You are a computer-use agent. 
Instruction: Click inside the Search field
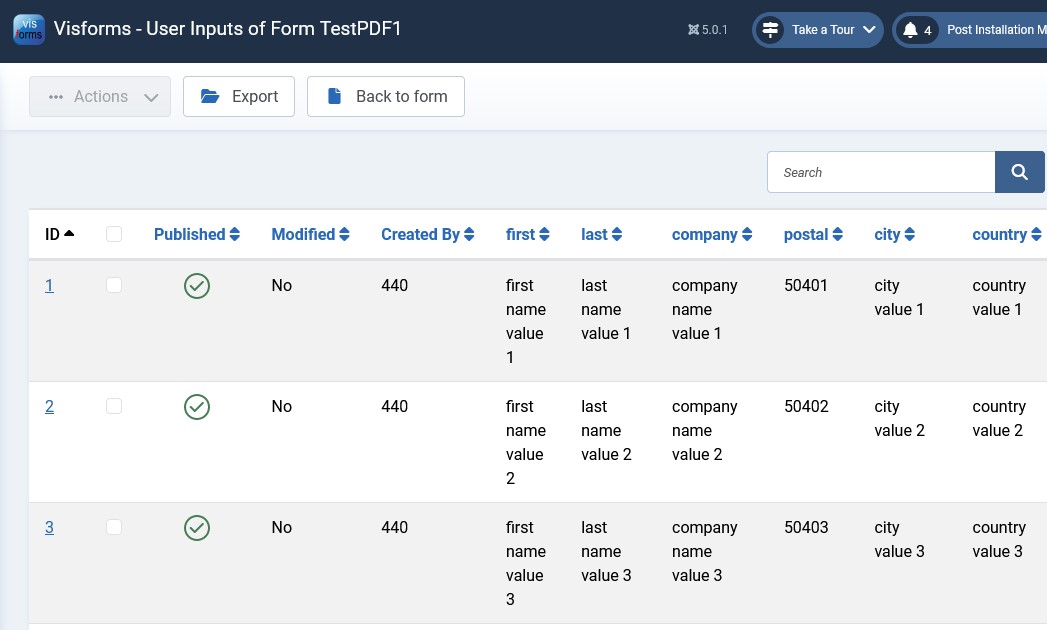click(880, 171)
